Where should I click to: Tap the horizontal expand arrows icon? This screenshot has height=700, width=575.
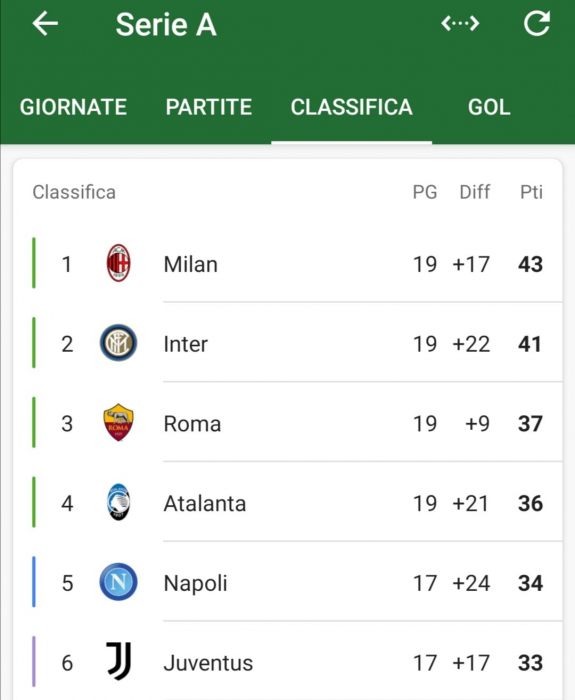(x=460, y=23)
